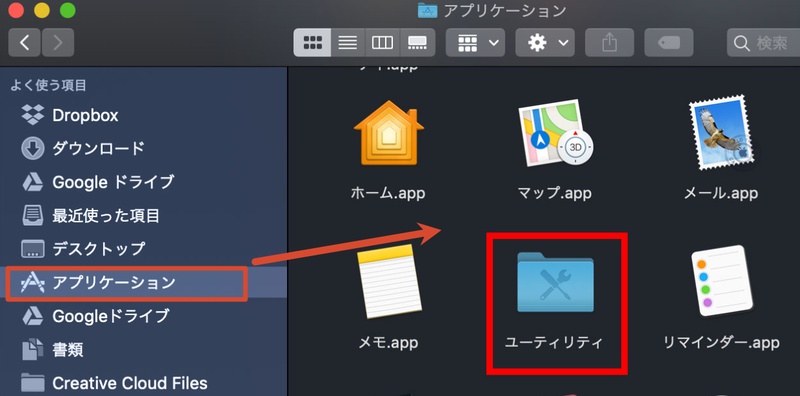Select the マップ.app maps icon
800x396 pixels.
point(555,134)
